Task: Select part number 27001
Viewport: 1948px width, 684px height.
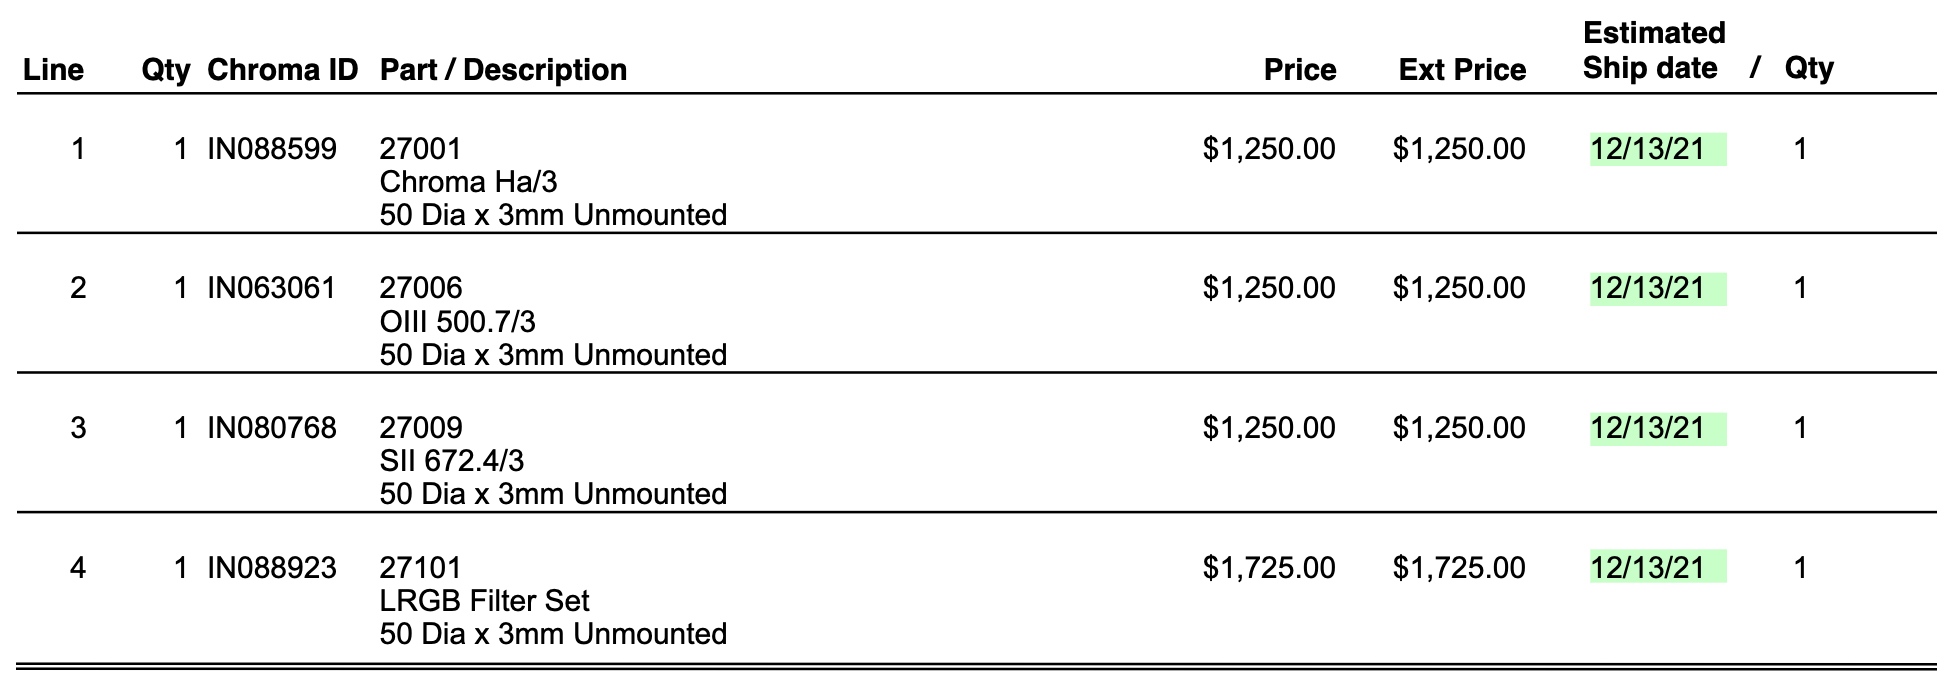Action: (x=421, y=149)
